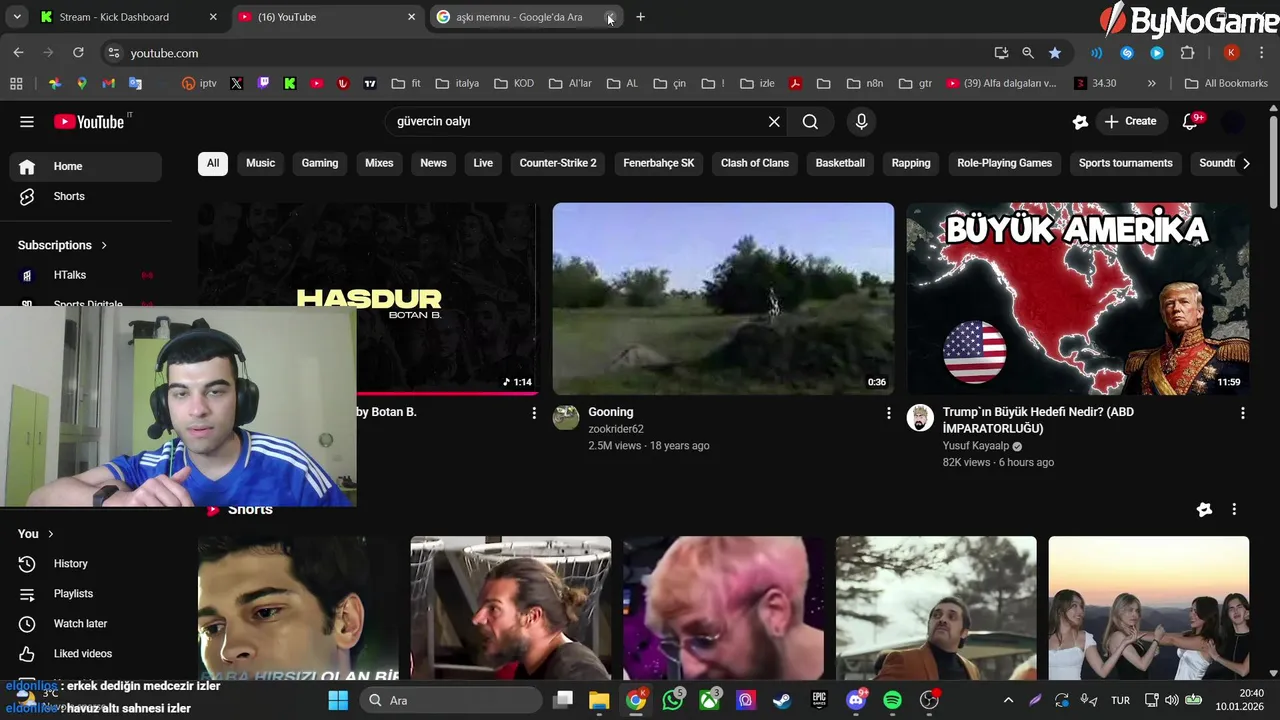The width and height of the screenshot is (1280, 720).
Task: Select the Fenerbahçe SK chip
Action: 659,163
